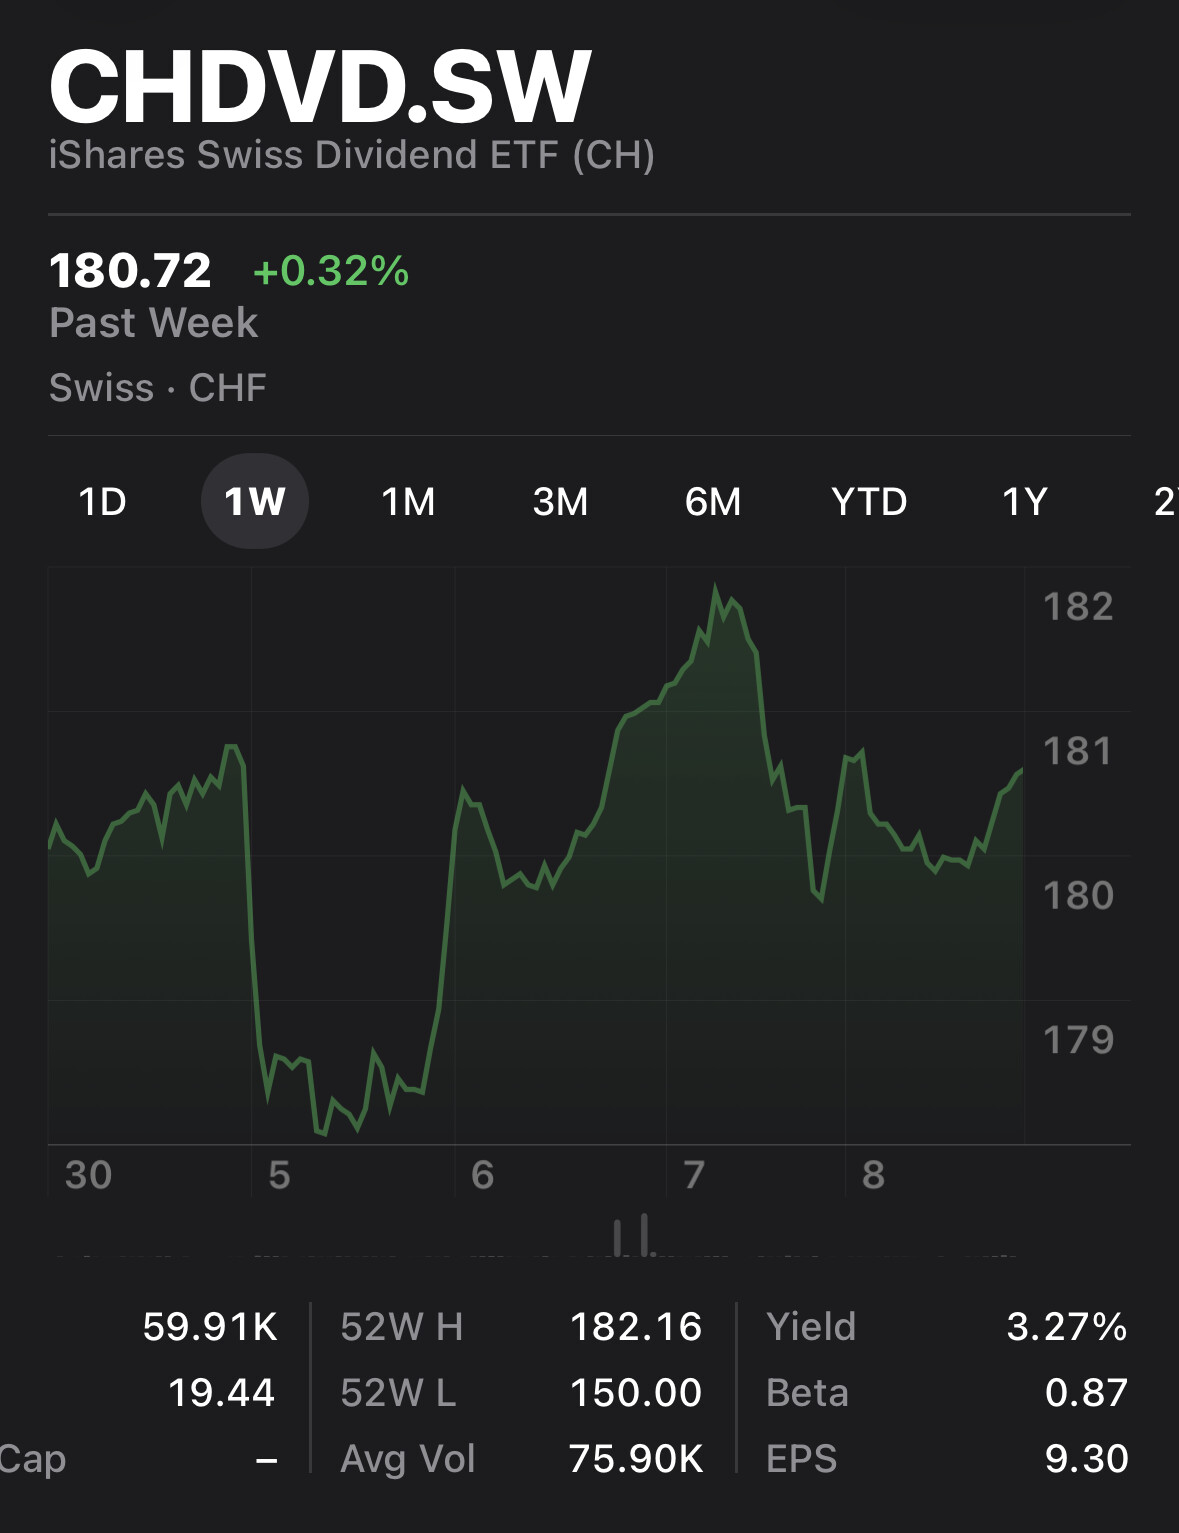Tap the Avg Vol value 75.90K
1179x1533 pixels.
pos(636,1459)
